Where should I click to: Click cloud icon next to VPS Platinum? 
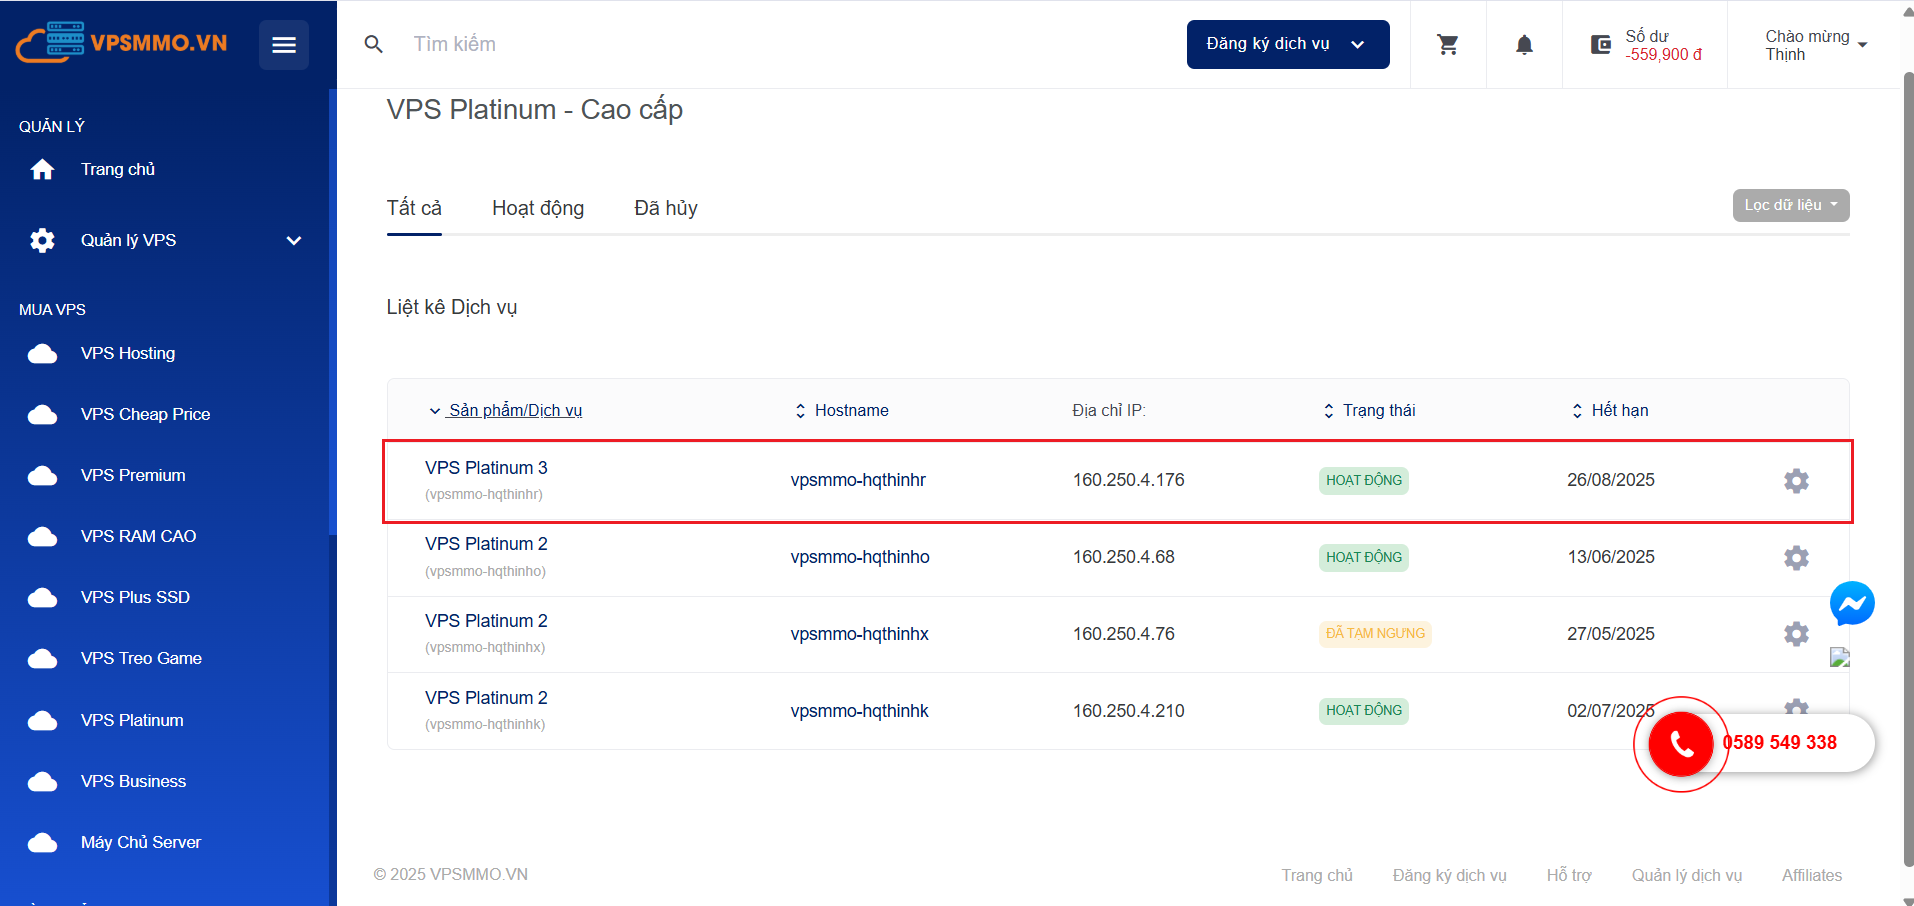[42, 720]
